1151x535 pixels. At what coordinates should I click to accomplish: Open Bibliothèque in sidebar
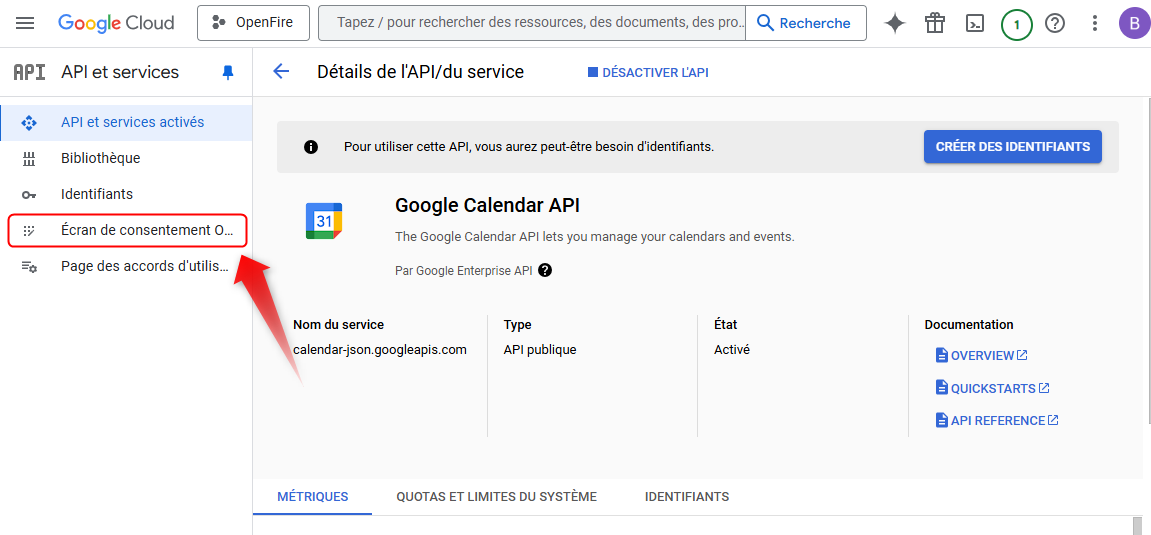[x=126, y=159]
